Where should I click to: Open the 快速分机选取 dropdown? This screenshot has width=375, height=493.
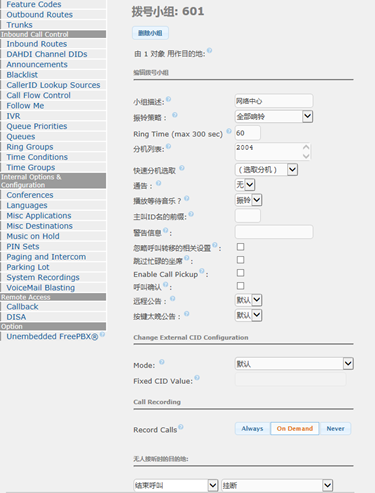[266, 170]
